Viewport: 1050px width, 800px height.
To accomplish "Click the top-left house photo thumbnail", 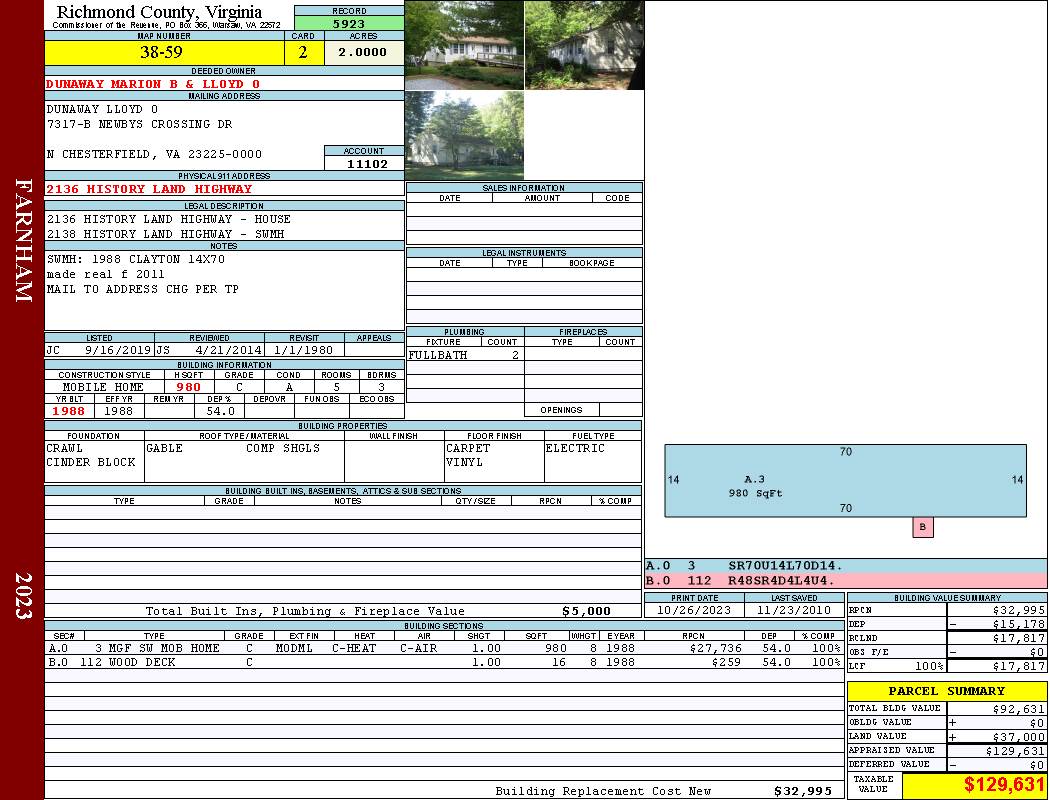I will click(464, 45).
